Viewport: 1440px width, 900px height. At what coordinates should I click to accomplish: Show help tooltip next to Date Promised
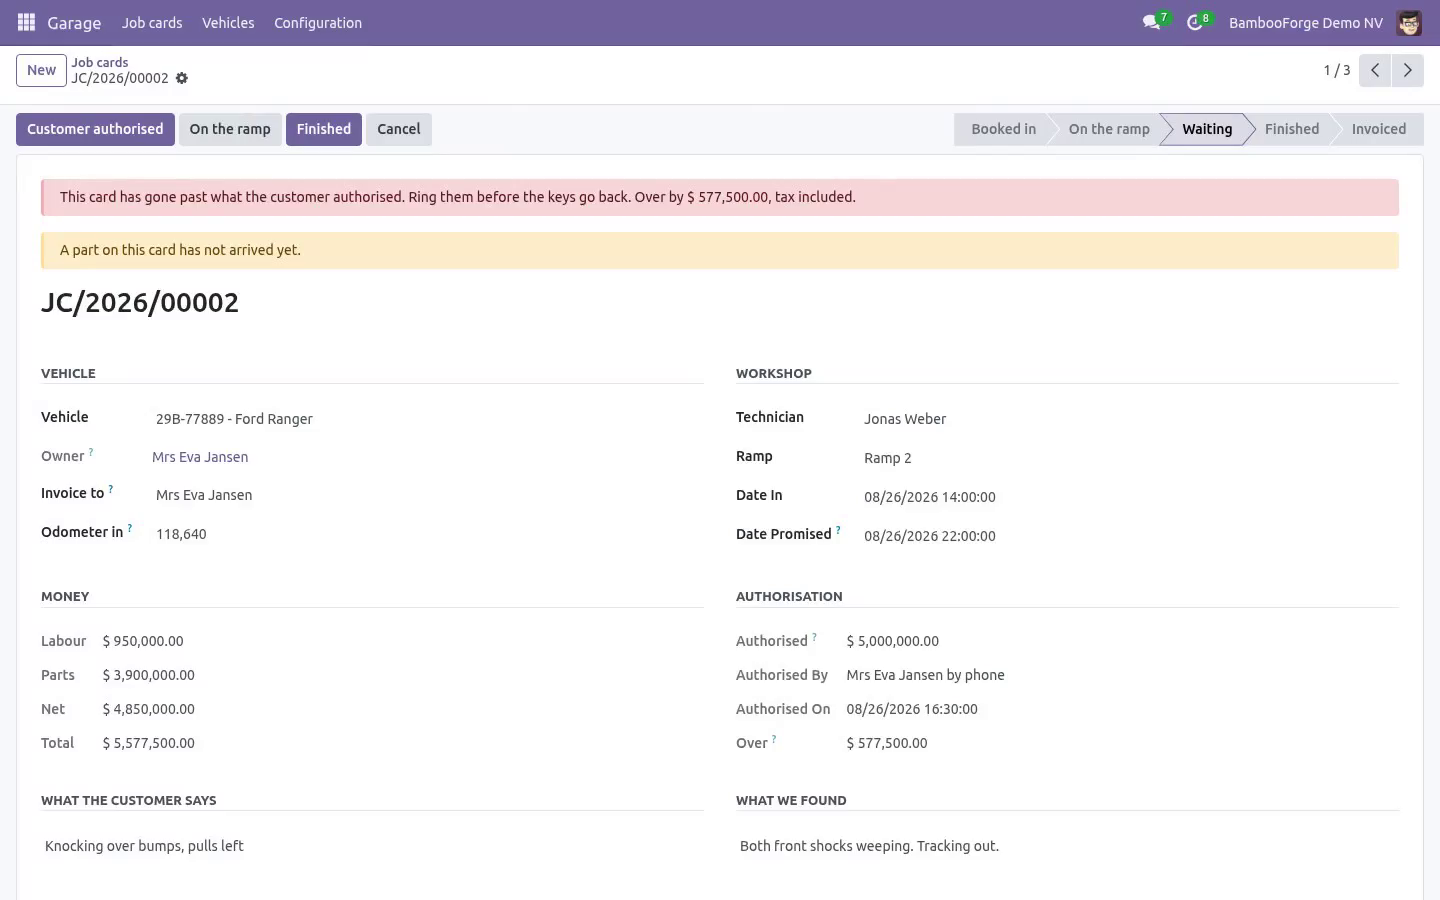coord(838,530)
